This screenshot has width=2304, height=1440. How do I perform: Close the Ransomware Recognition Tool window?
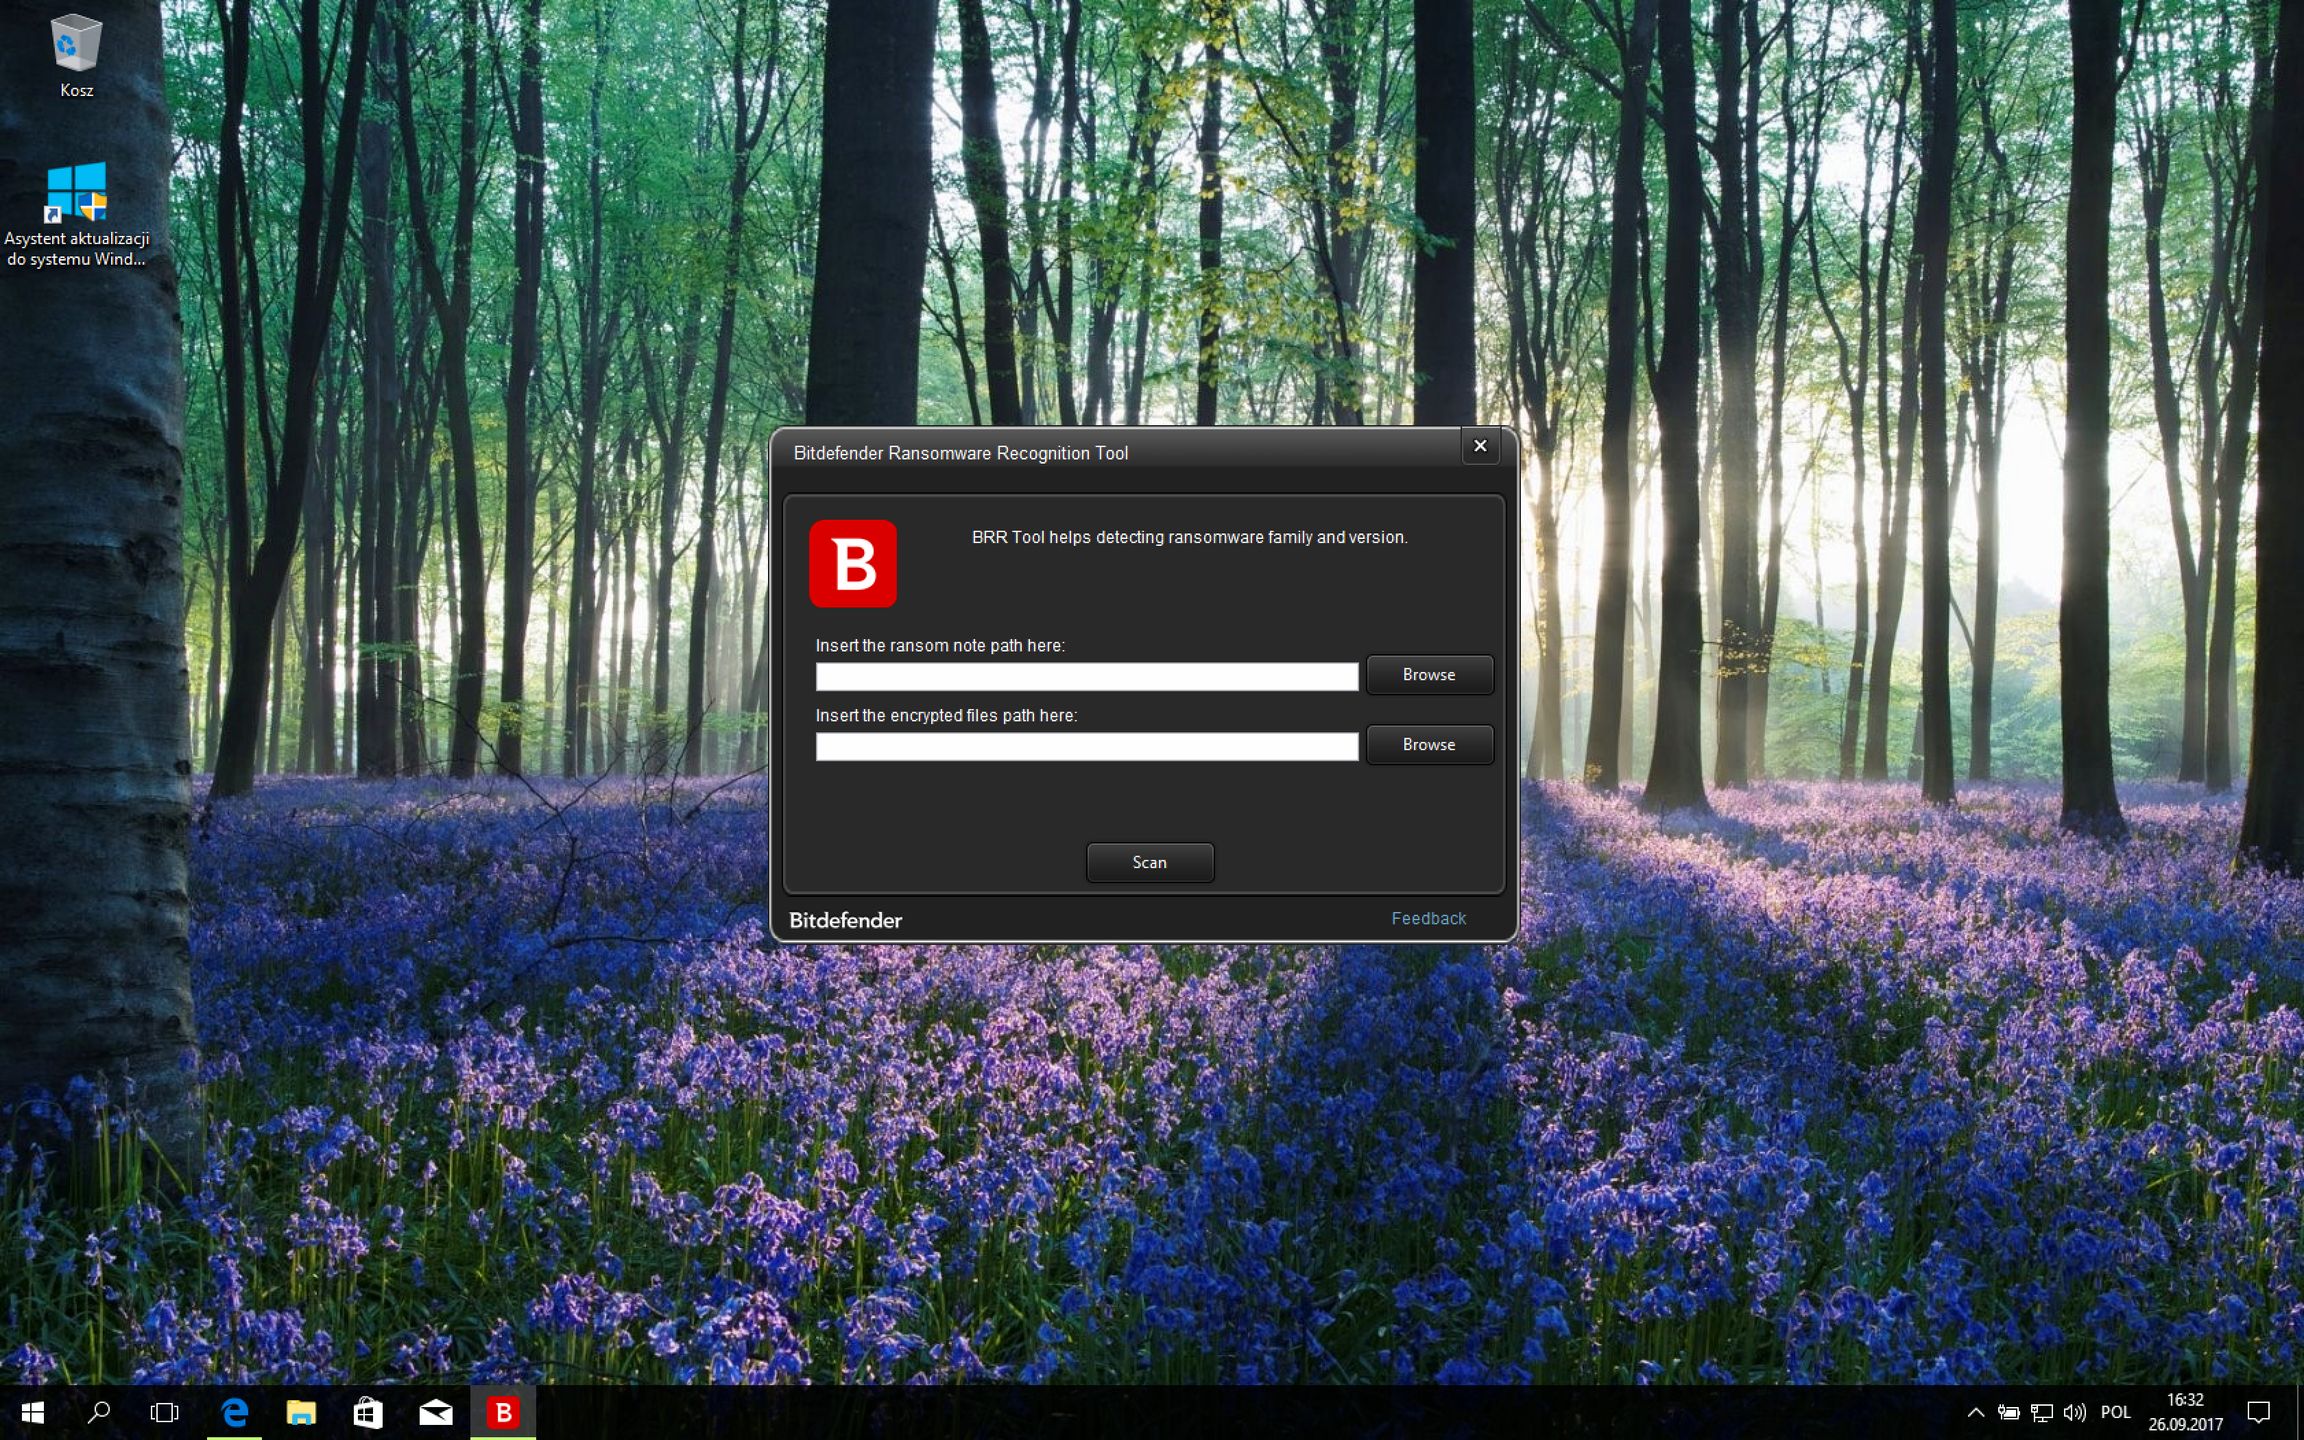(x=1479, y=446)
